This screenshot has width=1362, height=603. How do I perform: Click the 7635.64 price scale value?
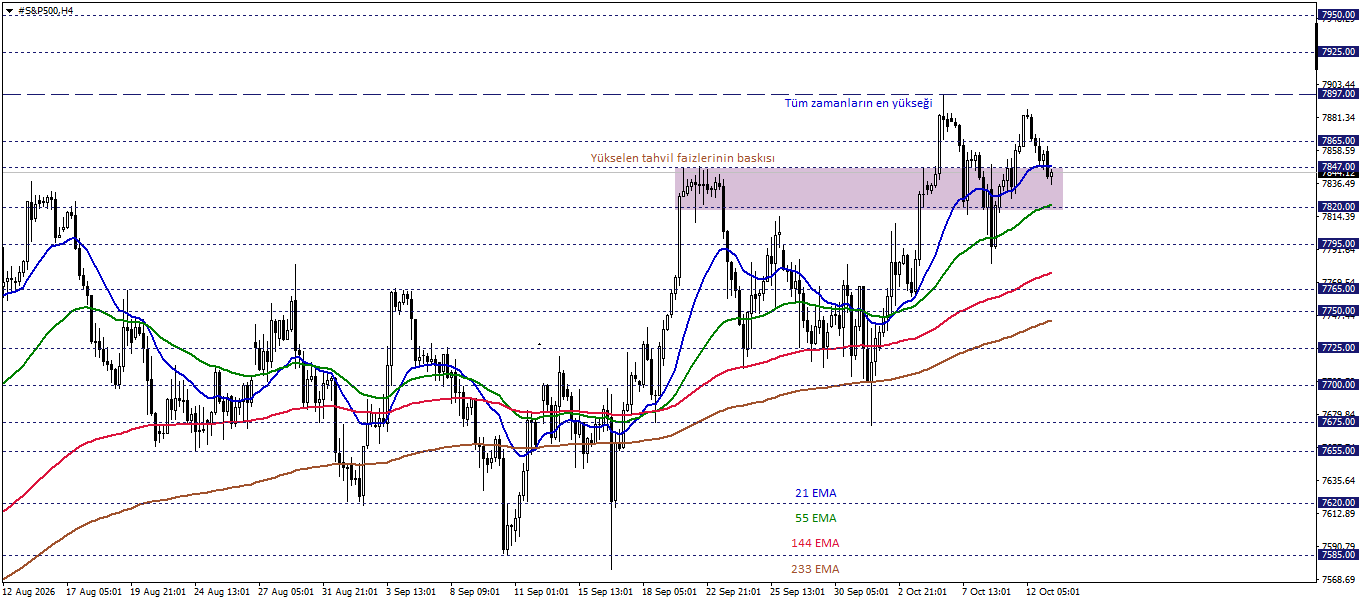click(1338, 480)
